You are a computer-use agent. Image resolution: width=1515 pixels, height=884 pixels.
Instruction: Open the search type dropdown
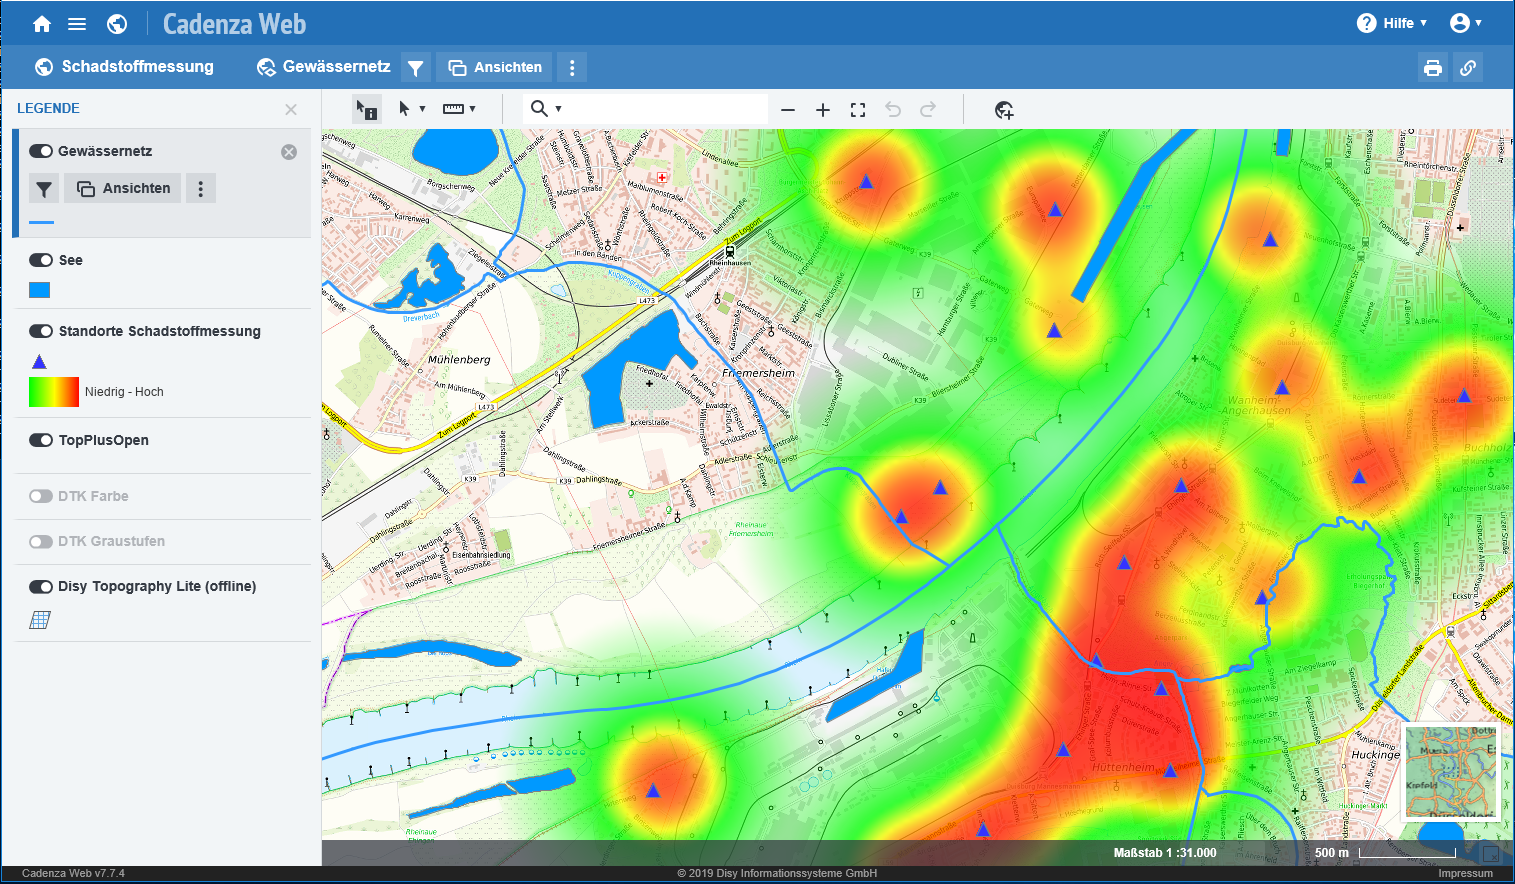point(546,108)
